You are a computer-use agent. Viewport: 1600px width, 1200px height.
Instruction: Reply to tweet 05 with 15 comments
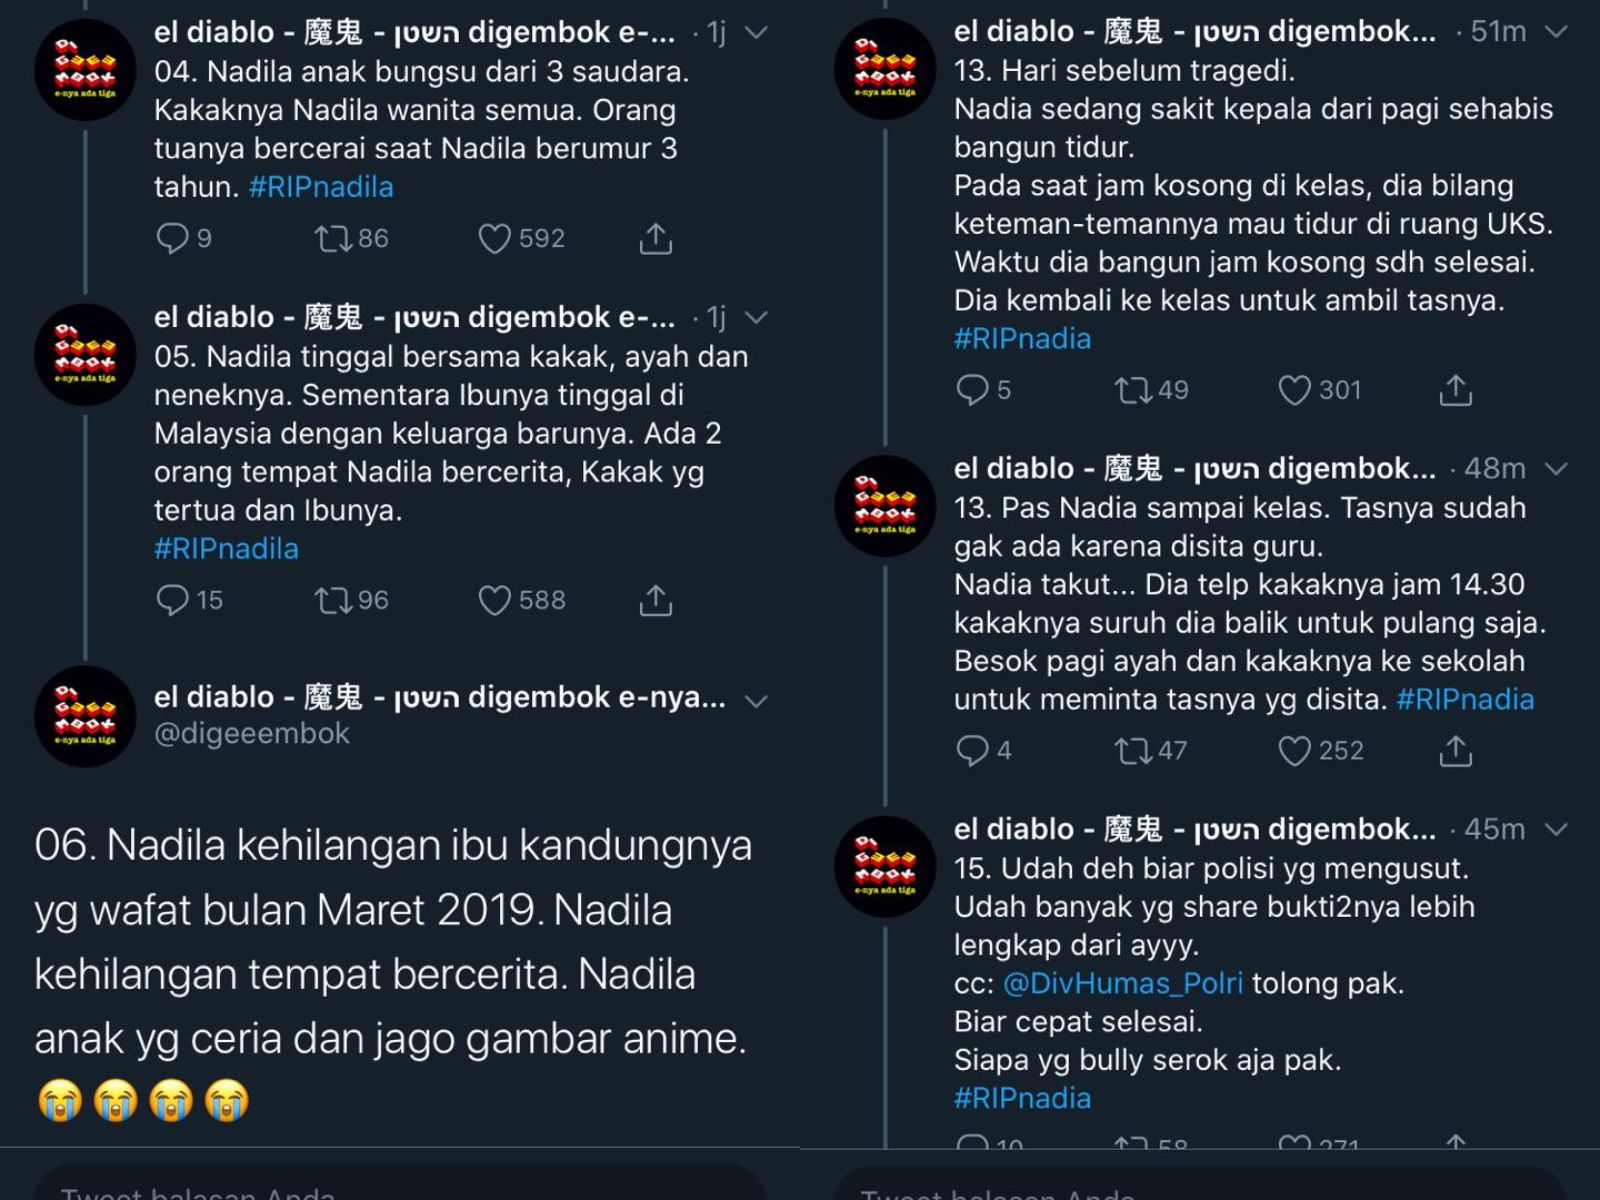(x=173, y=600)
